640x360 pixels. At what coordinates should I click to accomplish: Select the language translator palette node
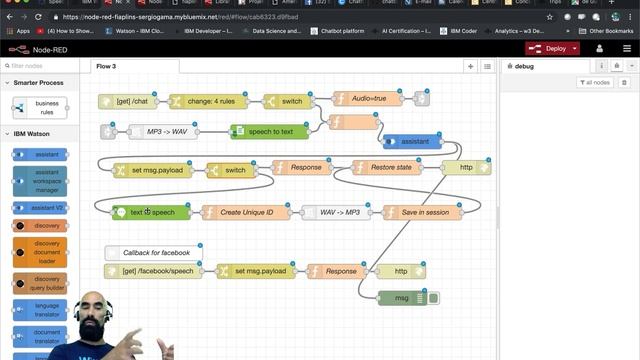click(40, 310)
